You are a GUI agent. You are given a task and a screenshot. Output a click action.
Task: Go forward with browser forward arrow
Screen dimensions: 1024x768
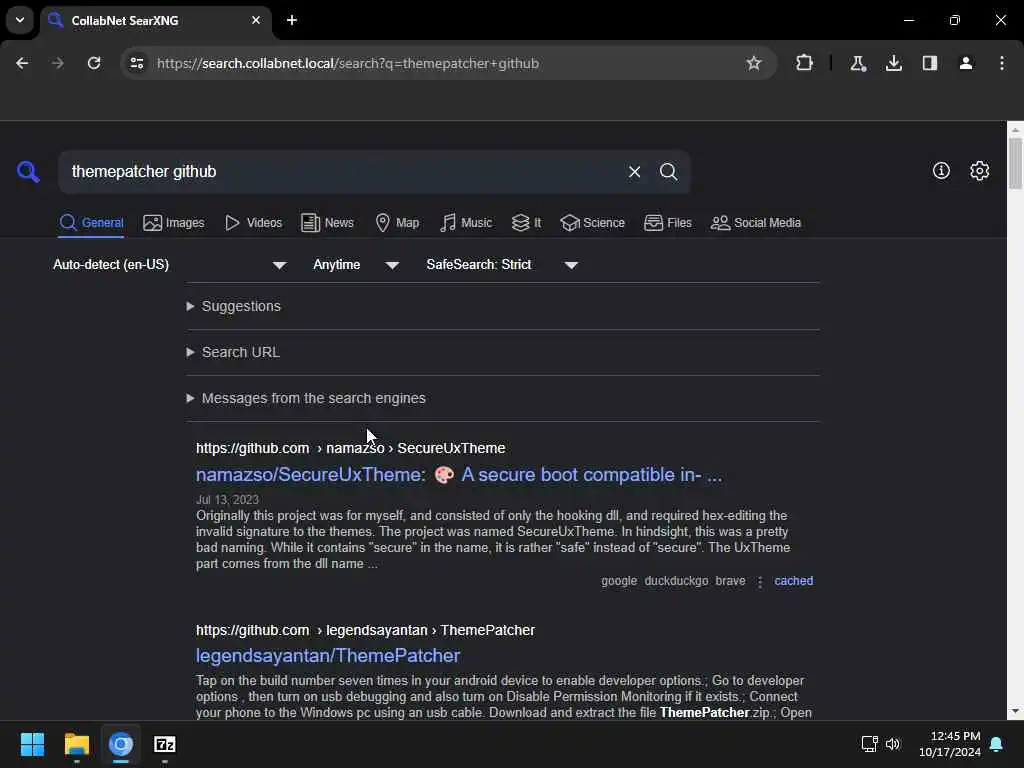pyautogui.click(x=58, y=63)
